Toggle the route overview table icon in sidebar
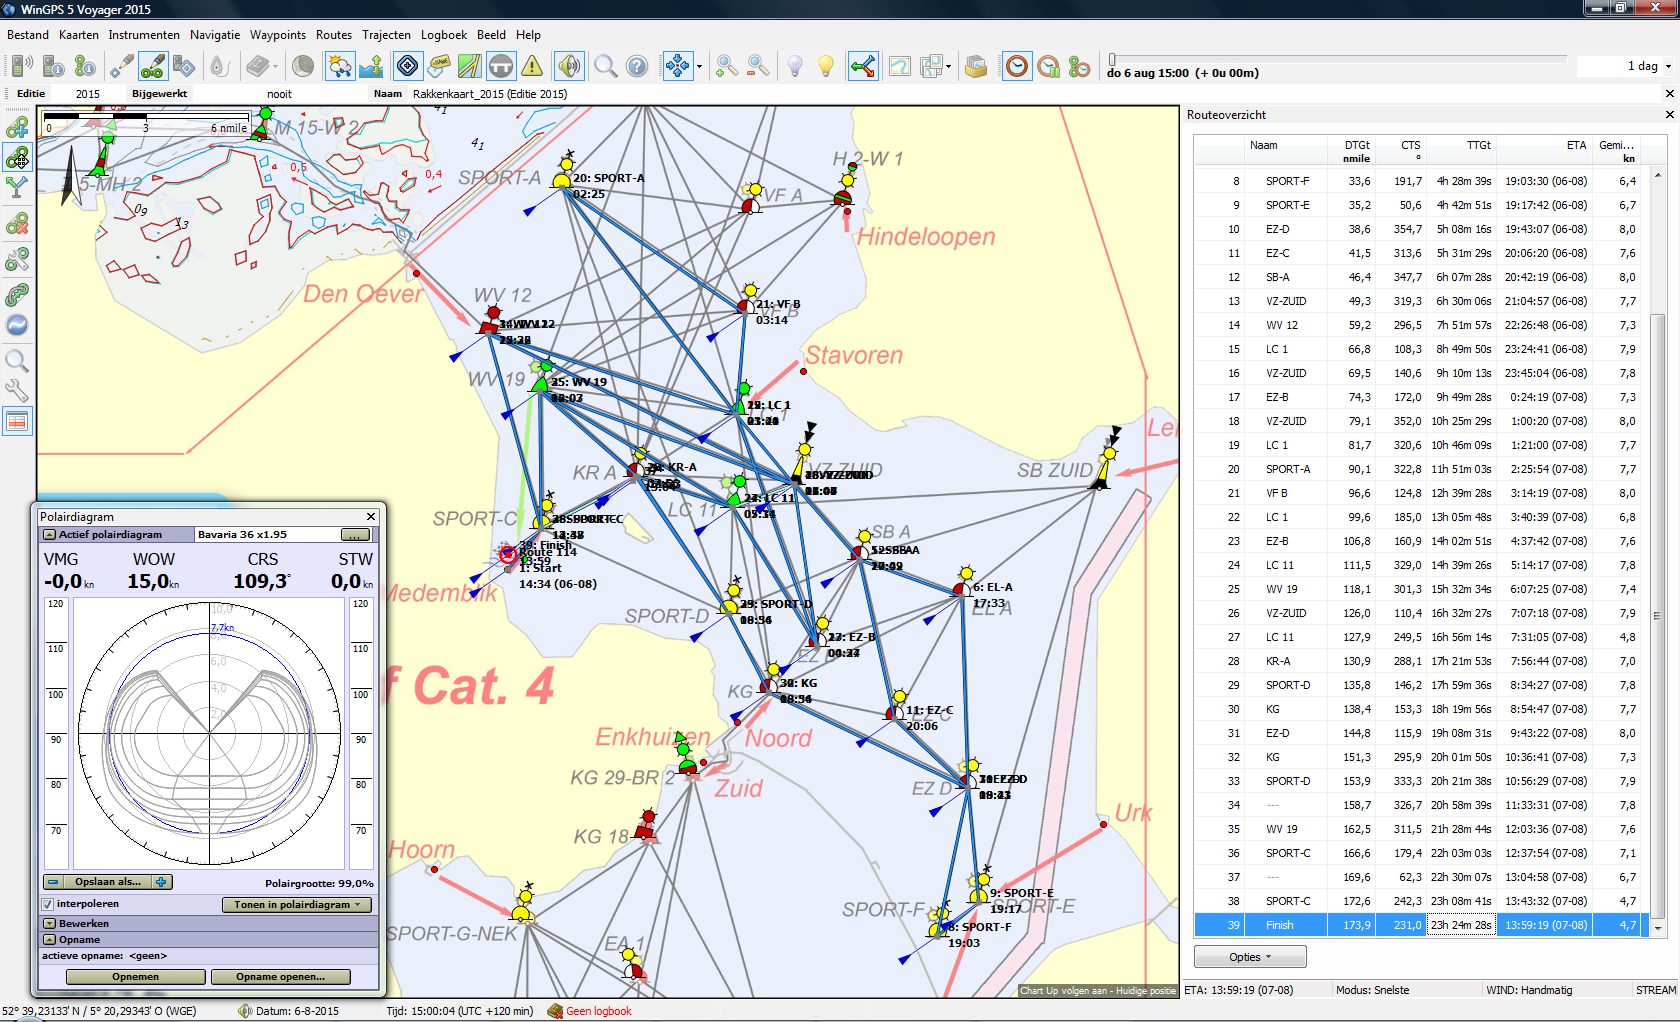The width and height of the screenshot is (1680, 1022). tap(17, 421)
